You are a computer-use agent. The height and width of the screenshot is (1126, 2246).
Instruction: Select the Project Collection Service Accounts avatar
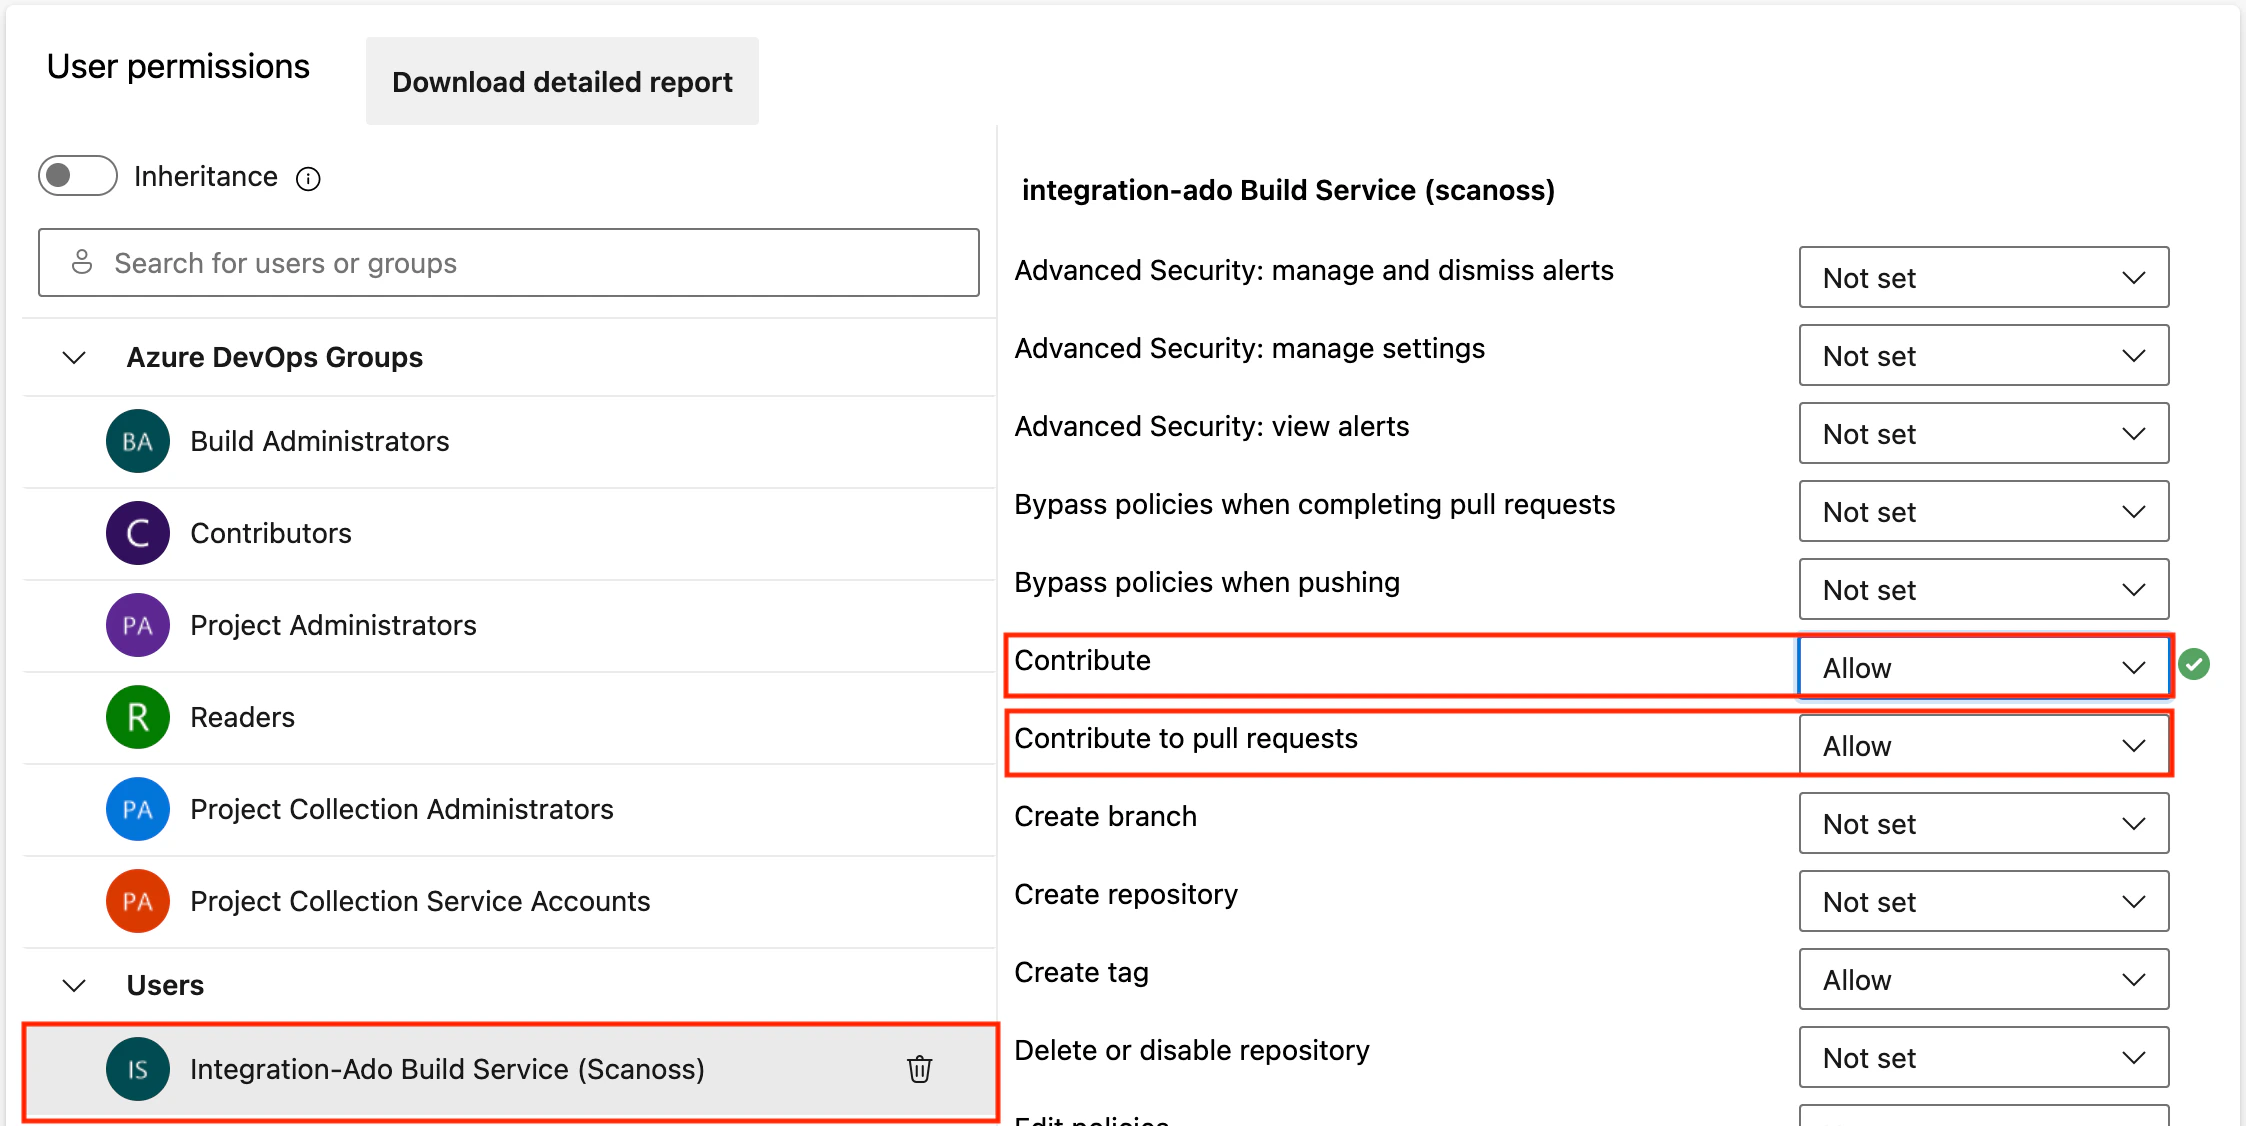click(137, 901)
